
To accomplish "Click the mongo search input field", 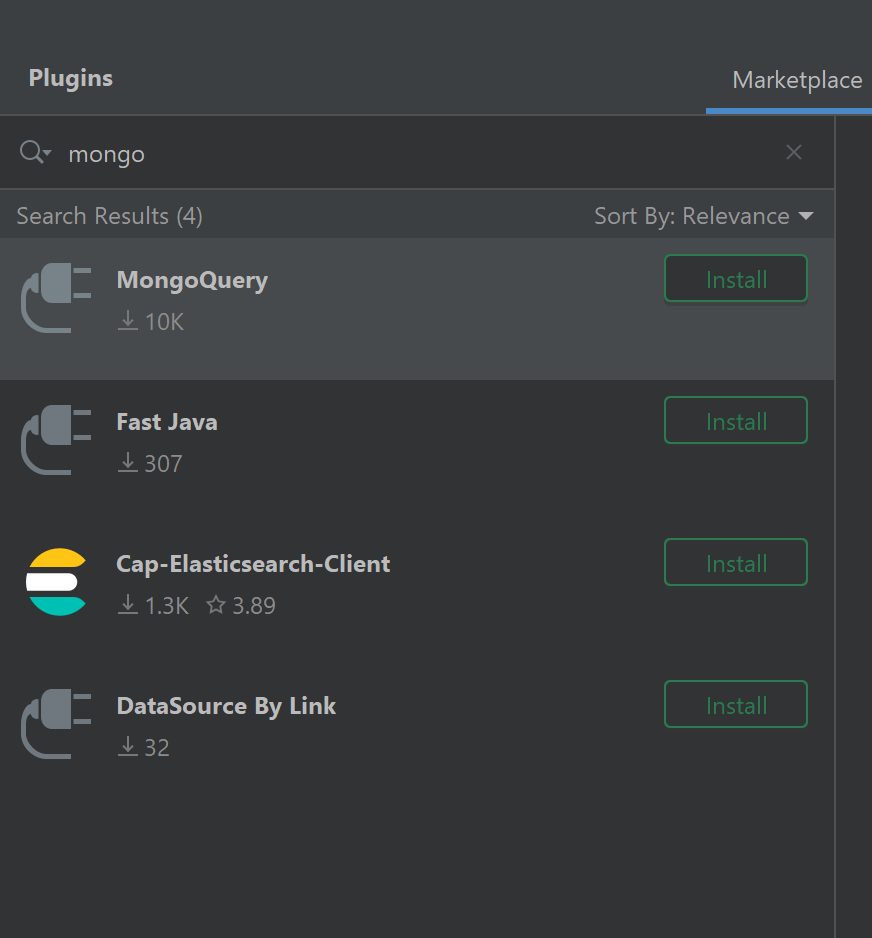I will tap(419, 154).
